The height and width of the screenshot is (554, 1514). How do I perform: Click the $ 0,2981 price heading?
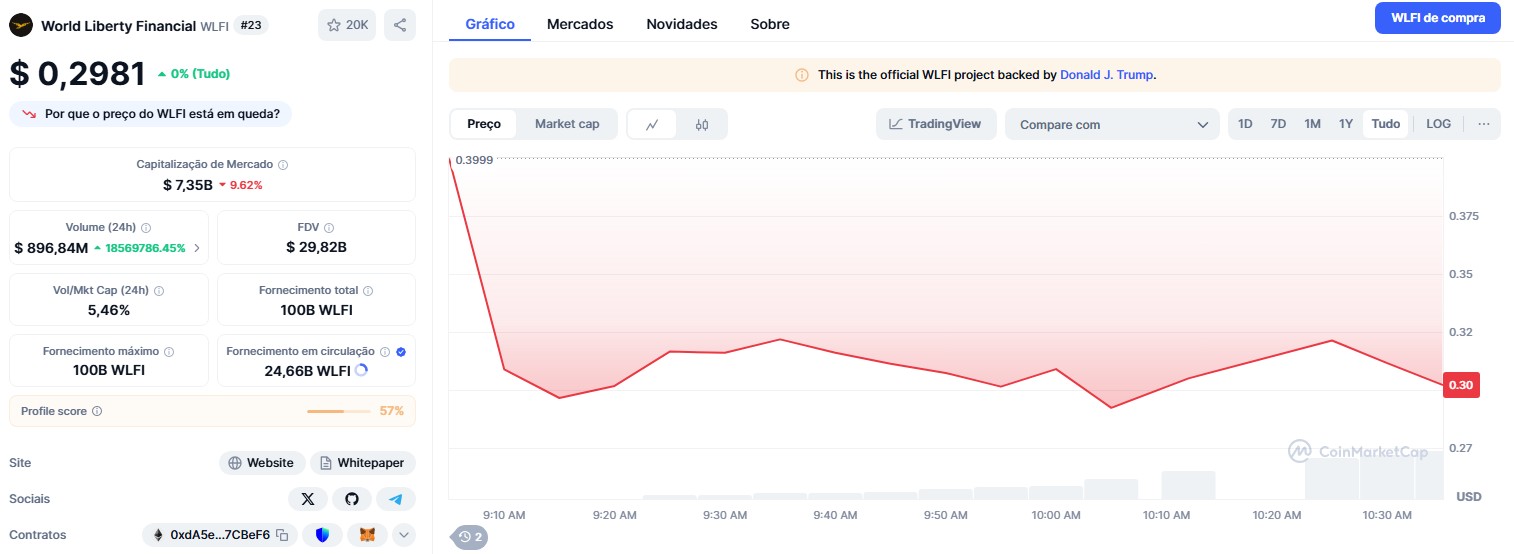coord(78,74)
